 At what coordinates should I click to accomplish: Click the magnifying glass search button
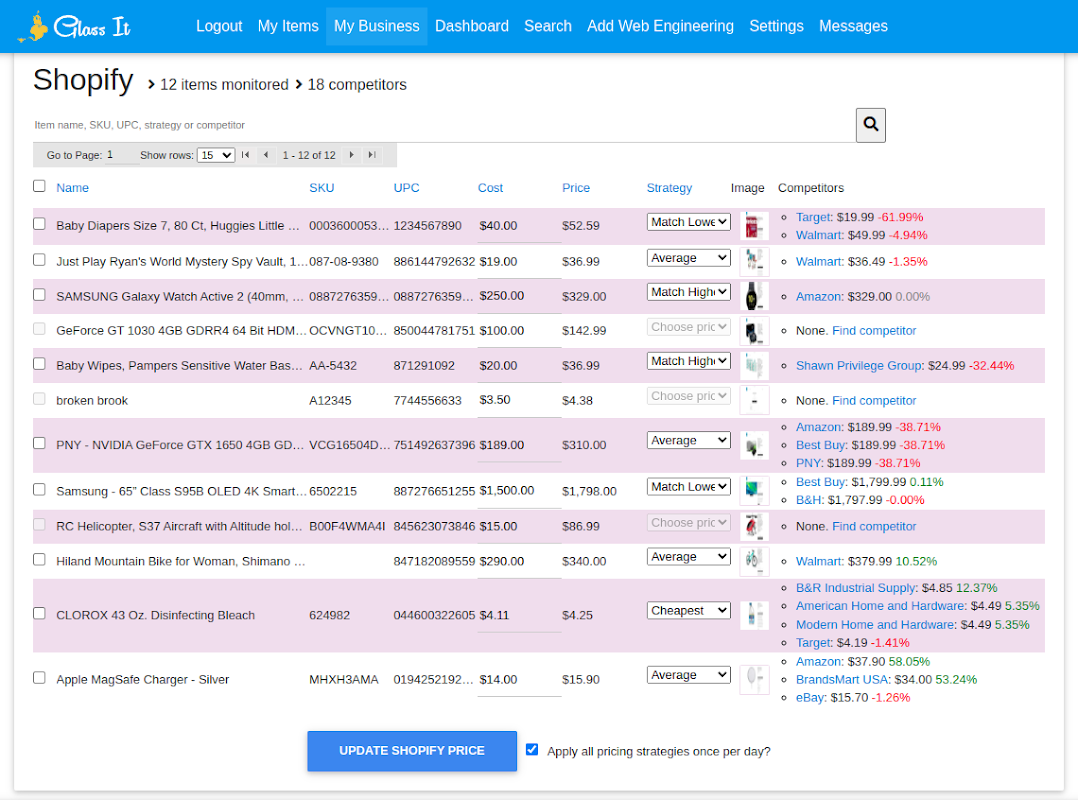[870, 125]
